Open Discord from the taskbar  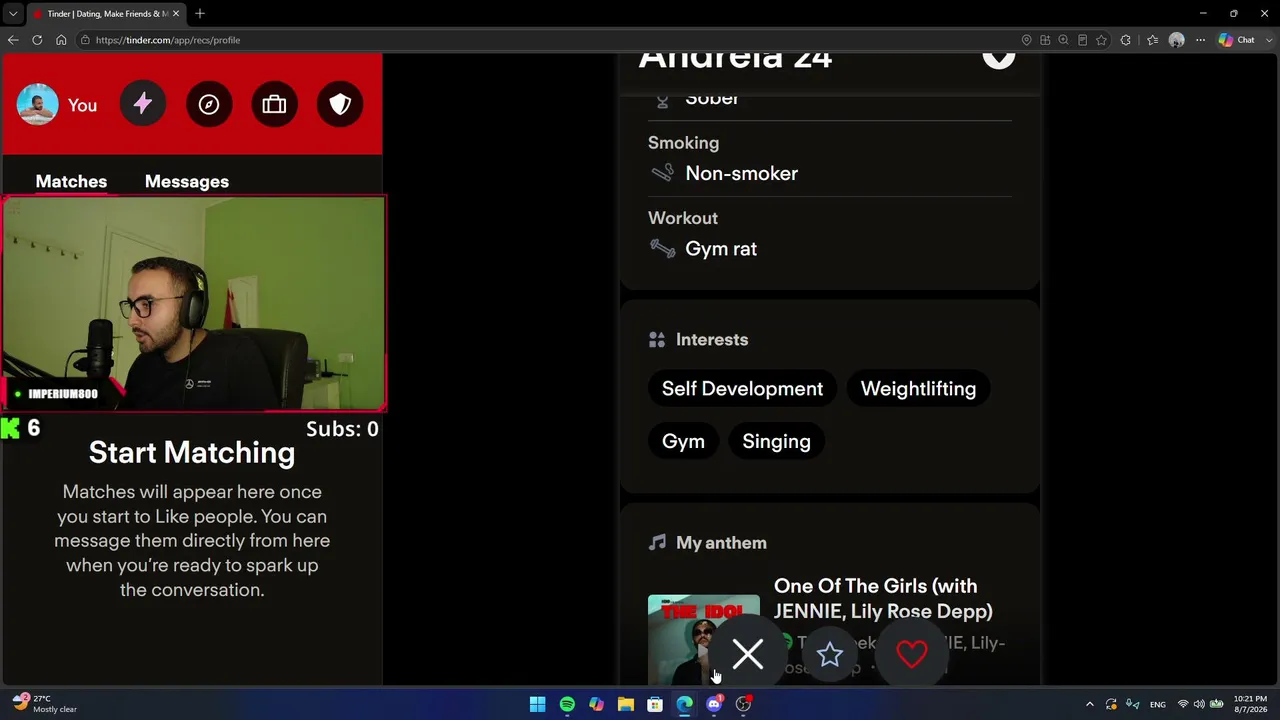[x=714, y=704]
